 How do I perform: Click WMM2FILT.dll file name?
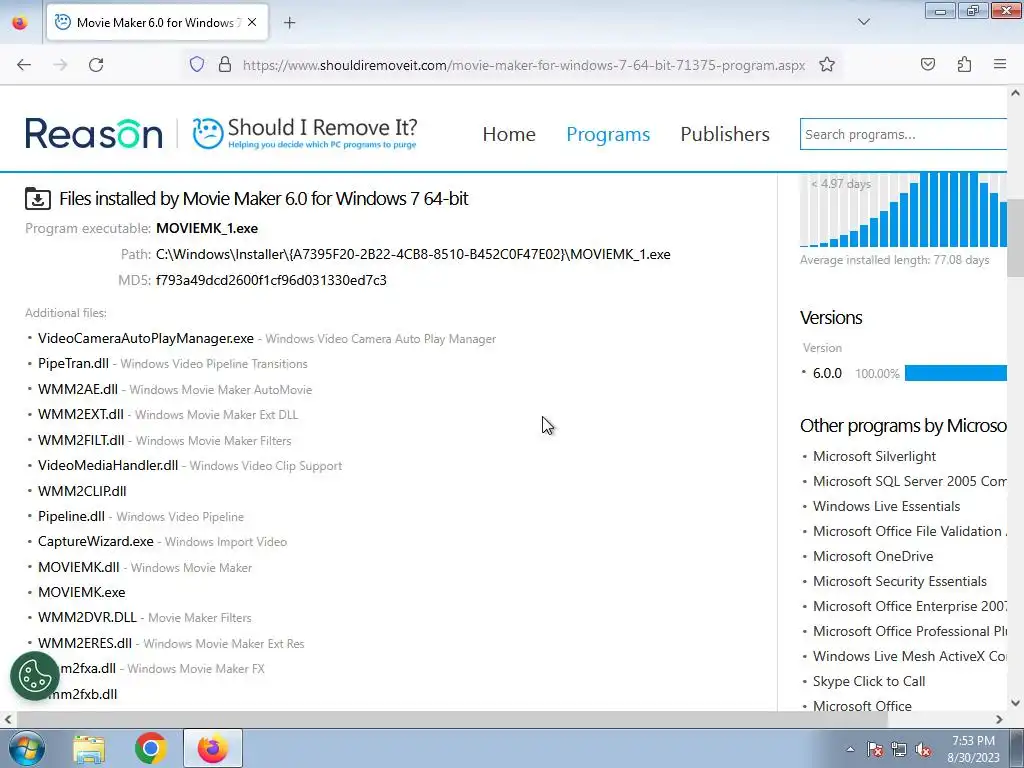tap(81, 440)
